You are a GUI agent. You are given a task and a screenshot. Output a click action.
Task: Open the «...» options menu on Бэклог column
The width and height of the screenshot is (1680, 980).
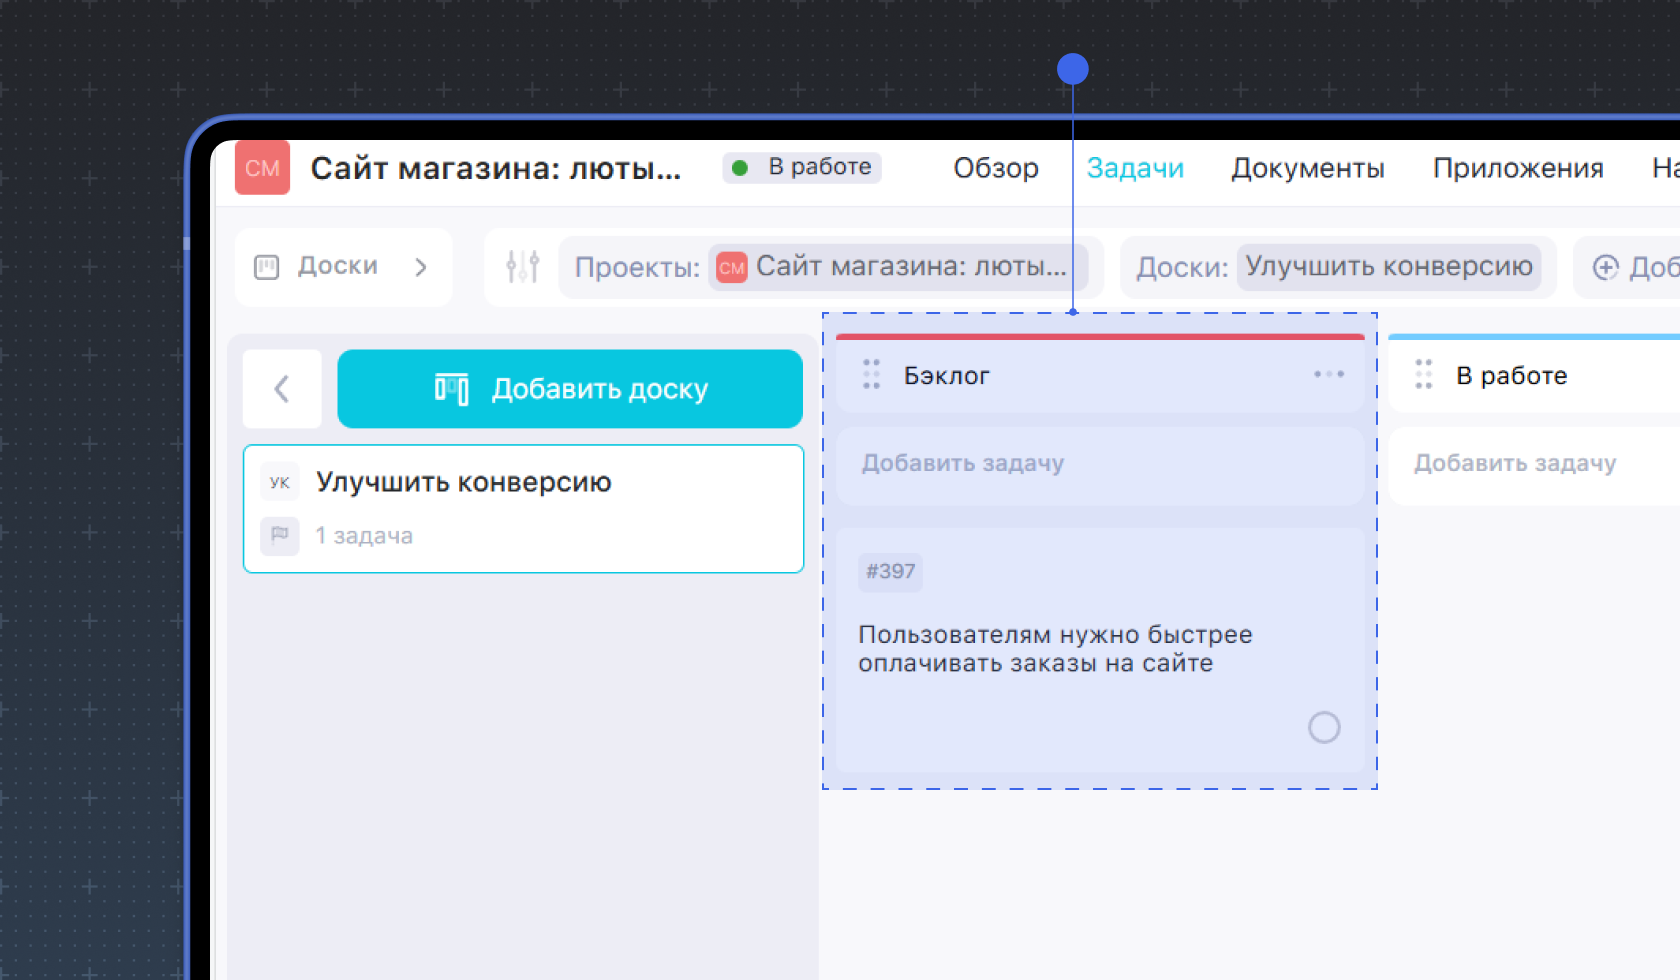(x=1328, y=374)
